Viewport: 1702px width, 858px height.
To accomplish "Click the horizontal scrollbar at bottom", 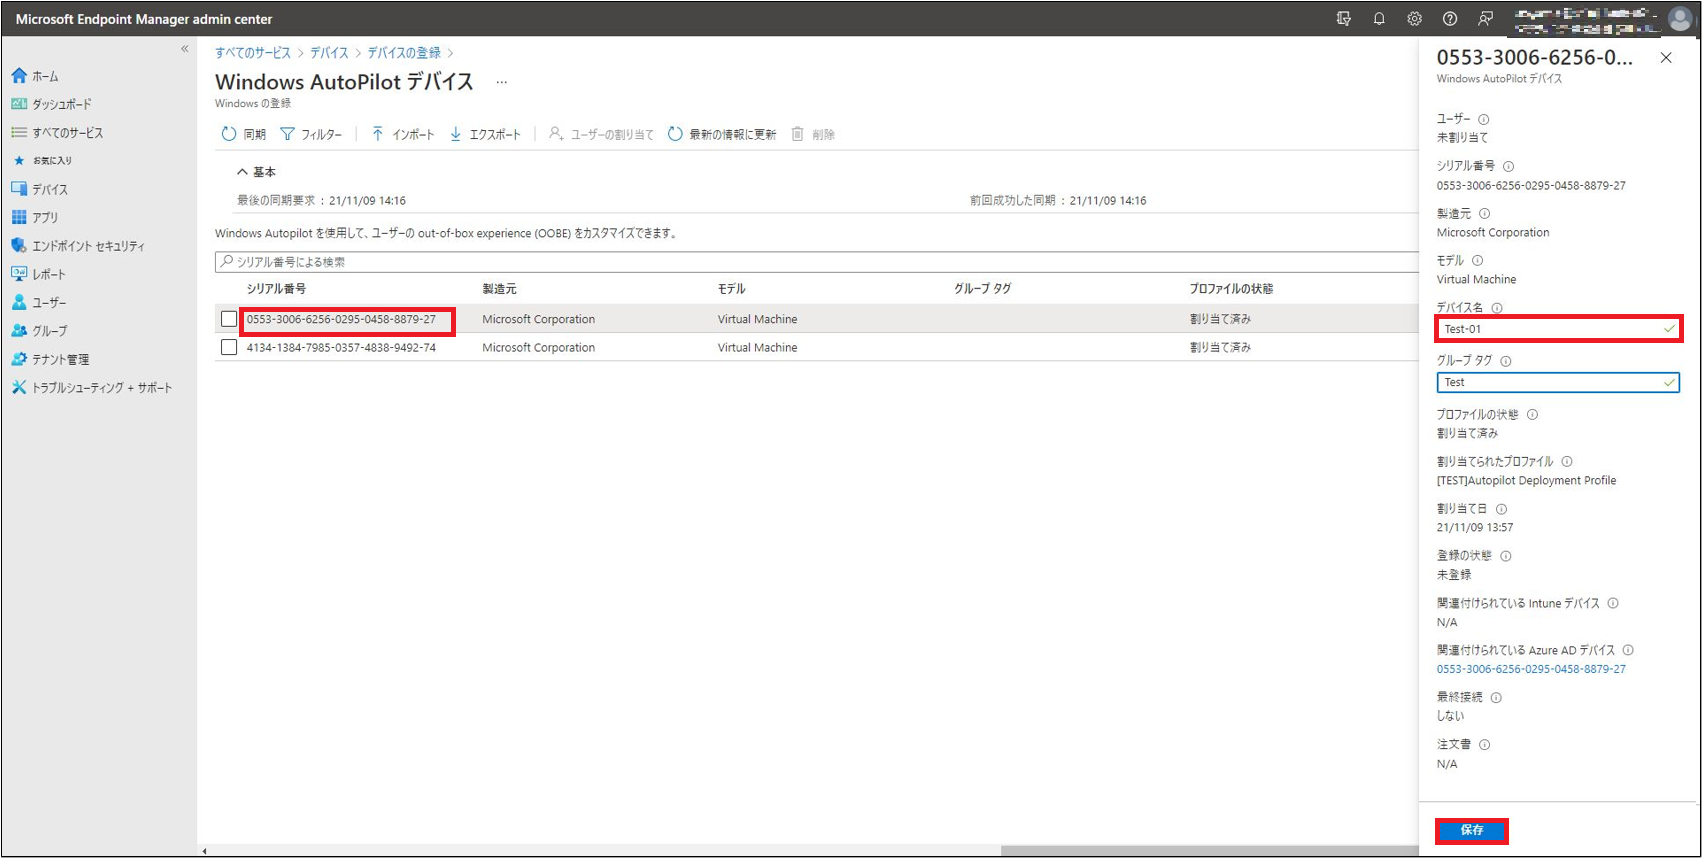I will coord(1209,851).
